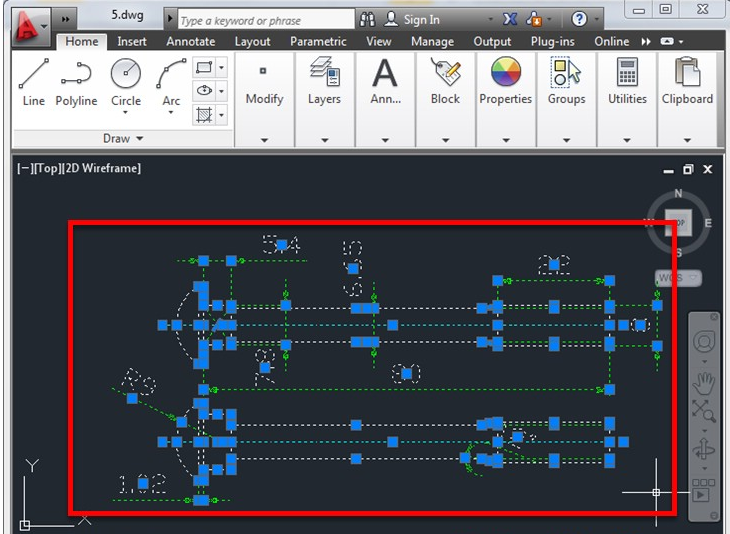Select the Polyline tool
The height and width of the screenshot is (534, 730).
(x=76, y=82)
